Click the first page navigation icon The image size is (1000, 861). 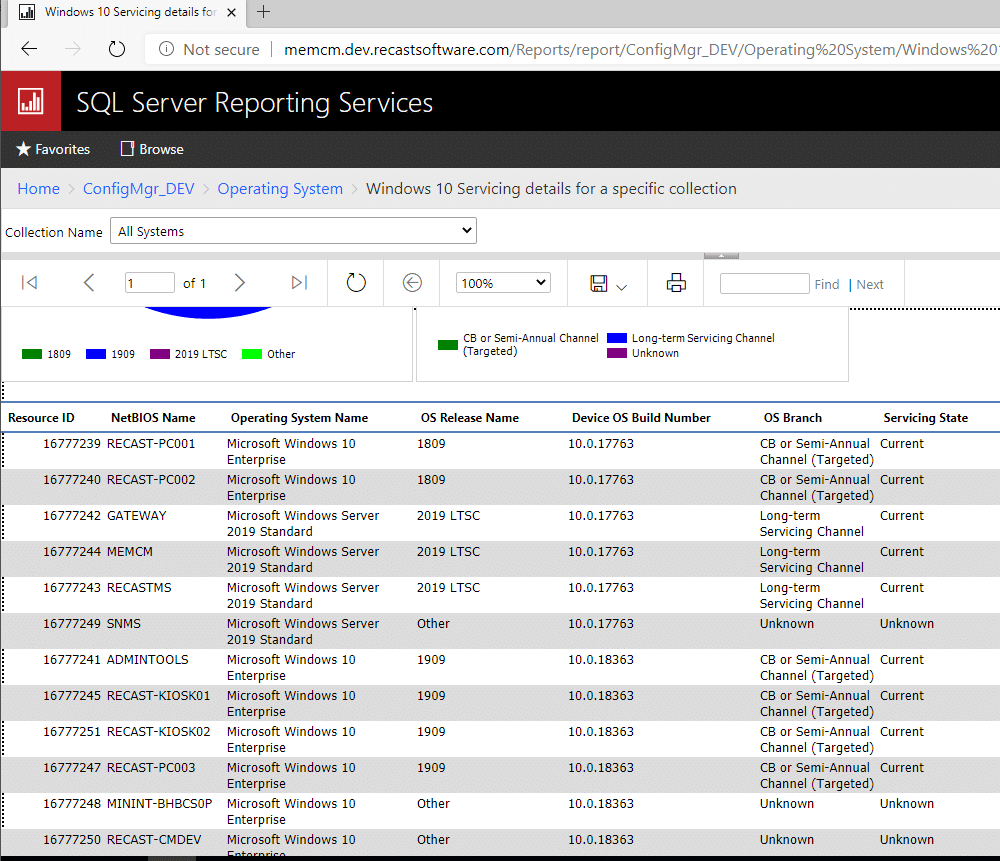coord(29,283)
